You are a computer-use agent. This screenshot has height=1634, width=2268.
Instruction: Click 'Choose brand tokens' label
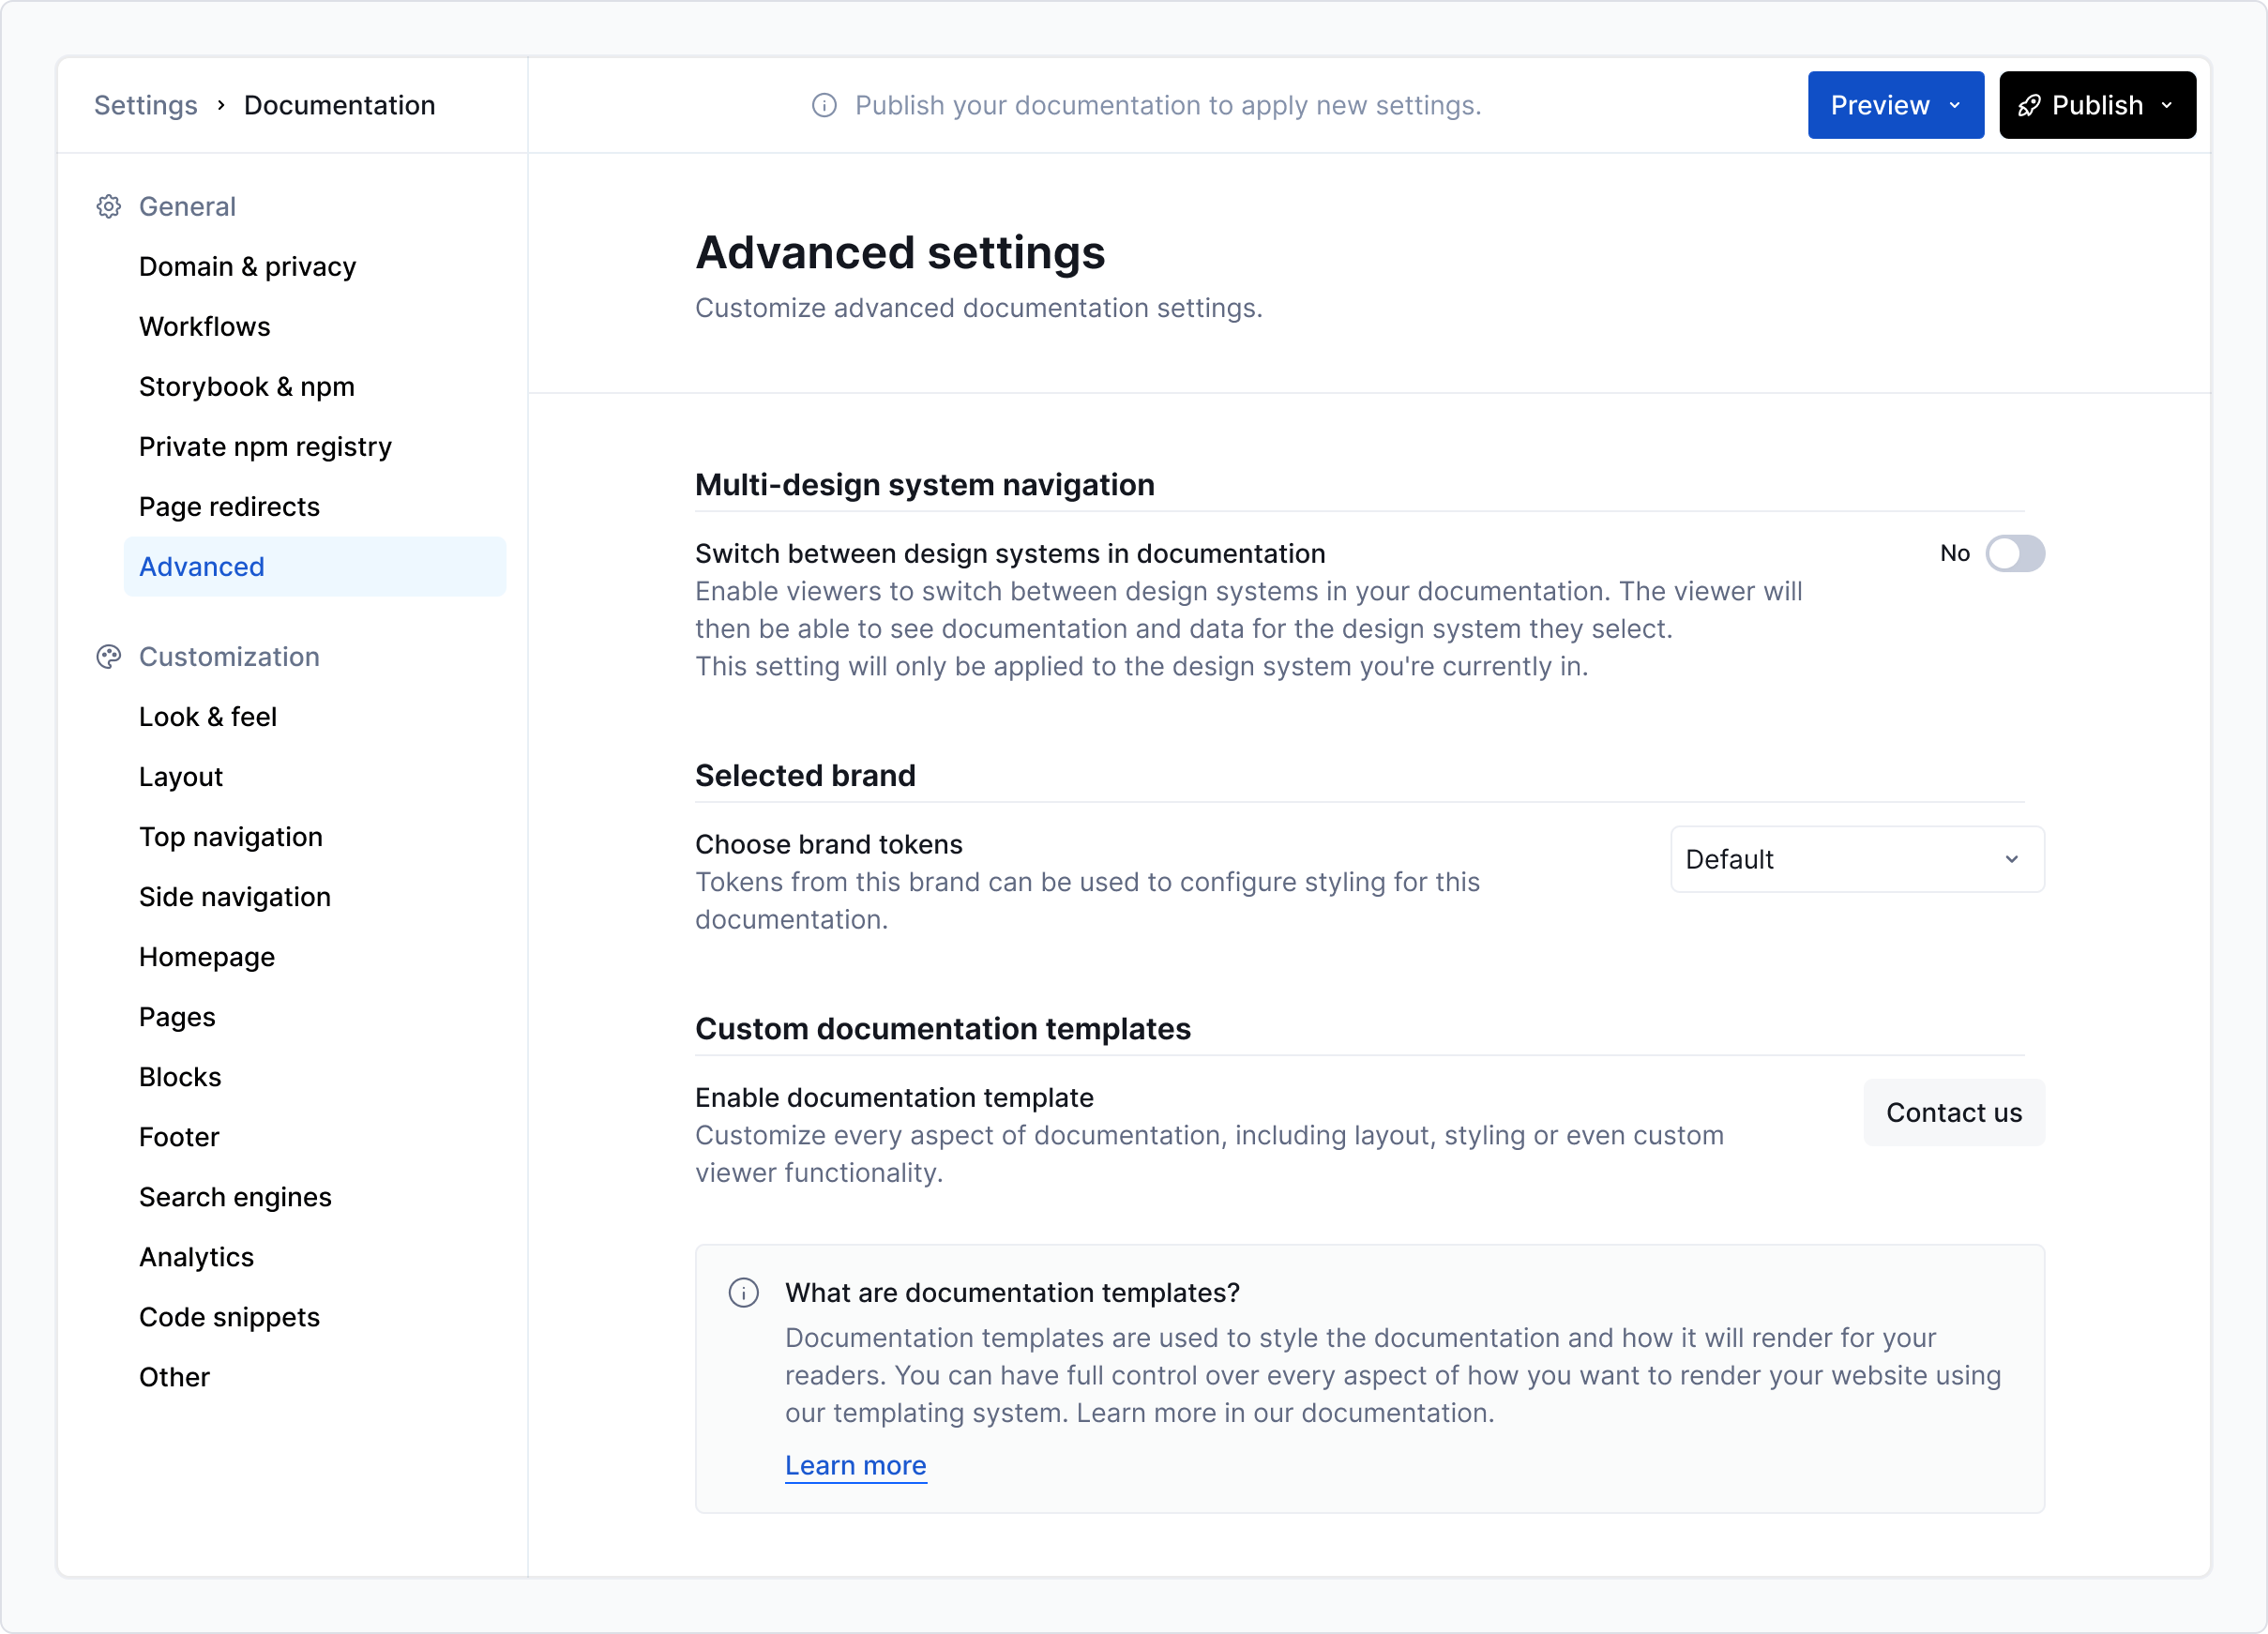click(x=828, y=845)
